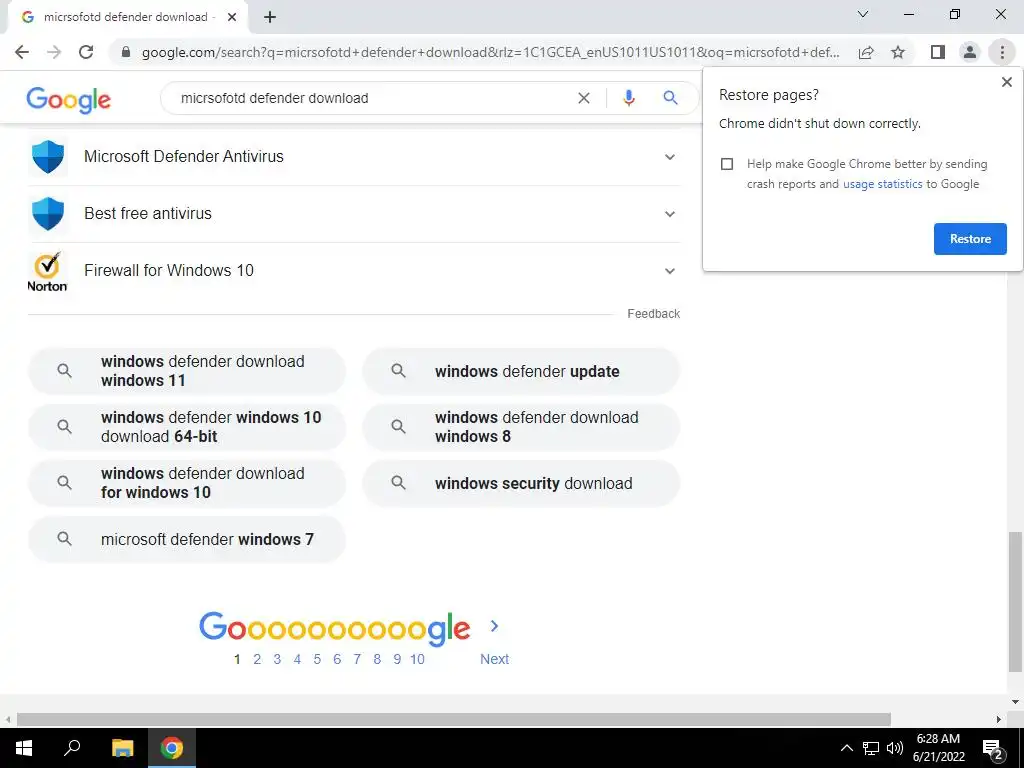
Task: Go to results page 9
Action: (x=397, y=660)
